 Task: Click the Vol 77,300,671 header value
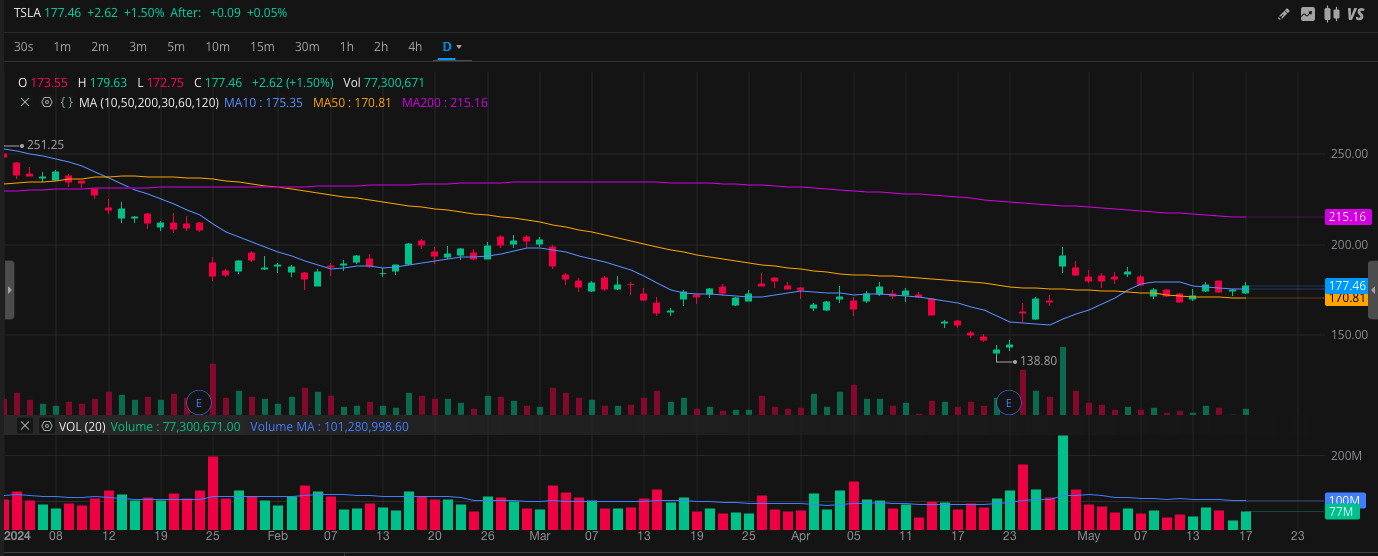(x=384, y=82)
